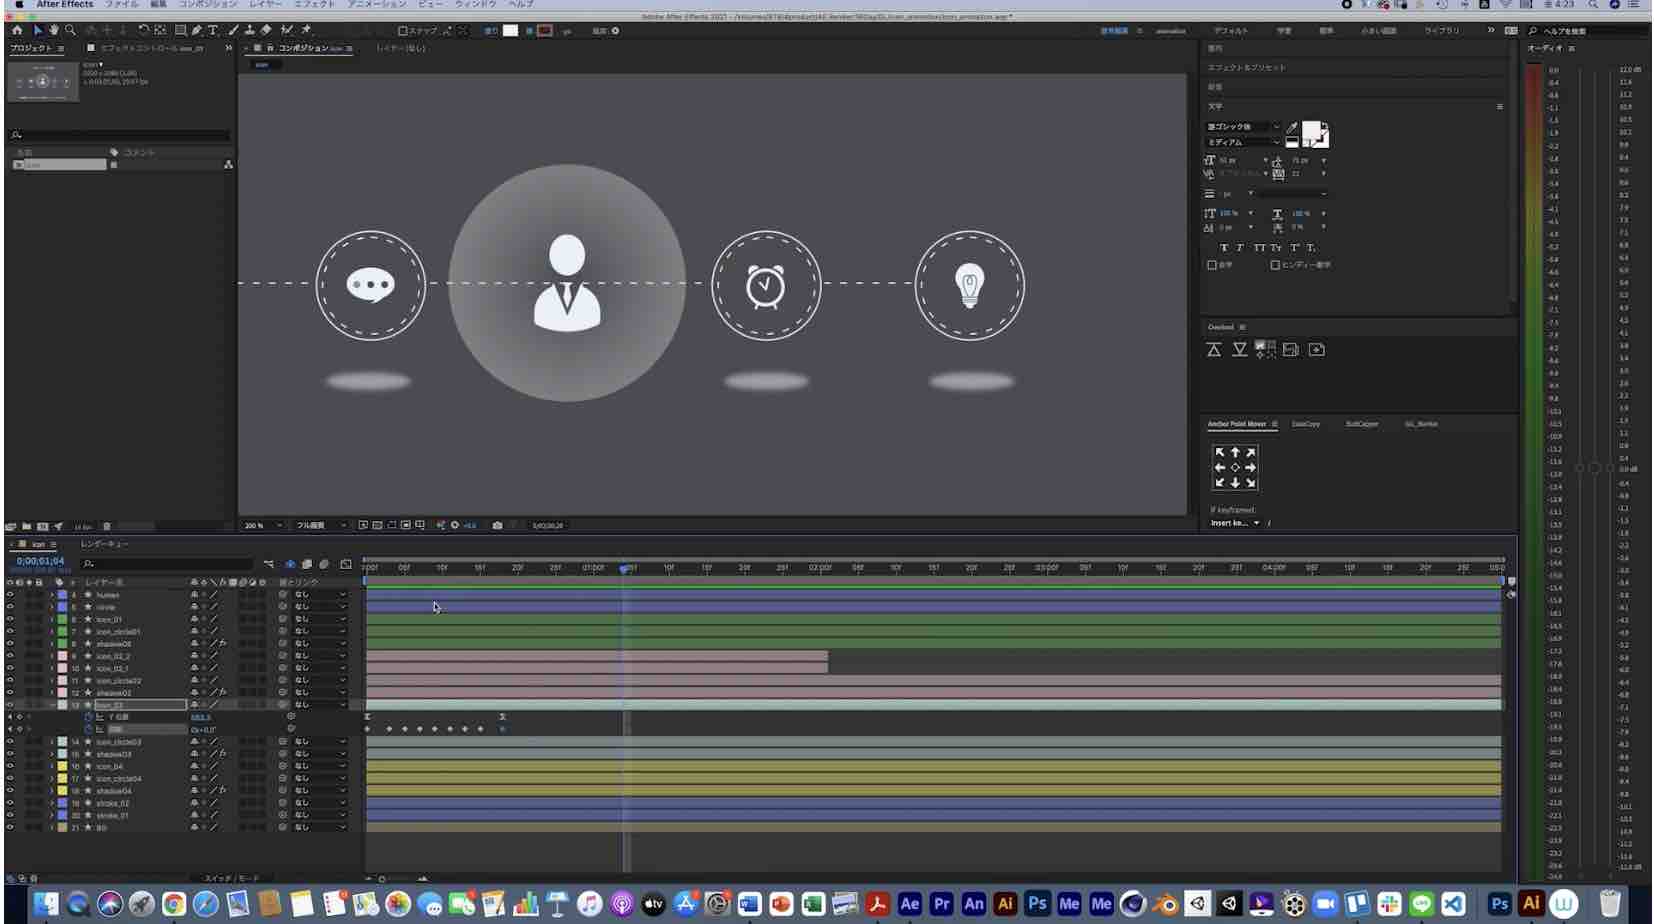Open the parent dropdown for the human layer
The image size is (1654, 924).
[x=320, y=595]
